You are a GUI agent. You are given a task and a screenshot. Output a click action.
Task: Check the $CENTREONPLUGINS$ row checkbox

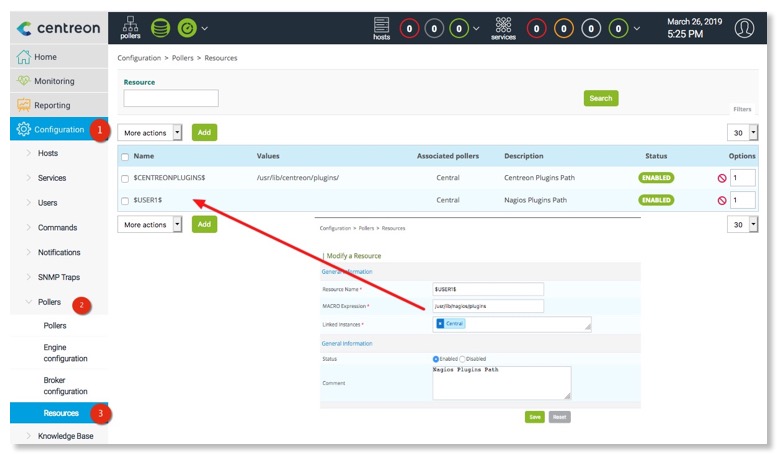pyautogui.click(x=125, y=178)
